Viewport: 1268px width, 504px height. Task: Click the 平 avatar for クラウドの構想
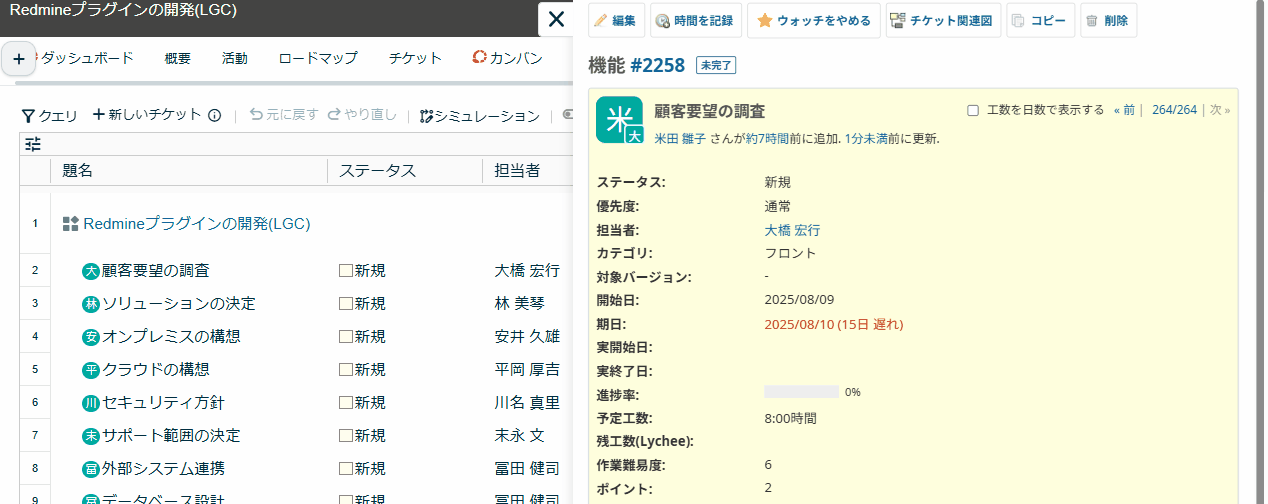point(91,370)
